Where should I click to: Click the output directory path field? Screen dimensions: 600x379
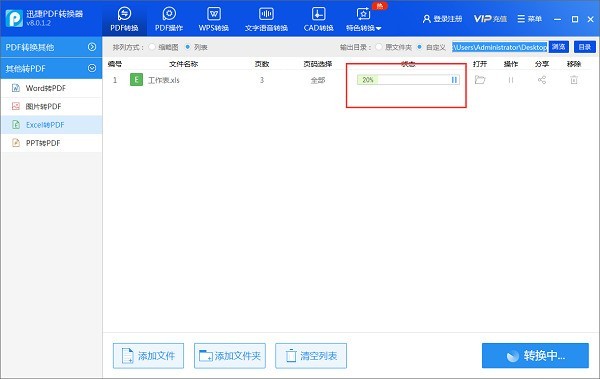tap(500, 47)
